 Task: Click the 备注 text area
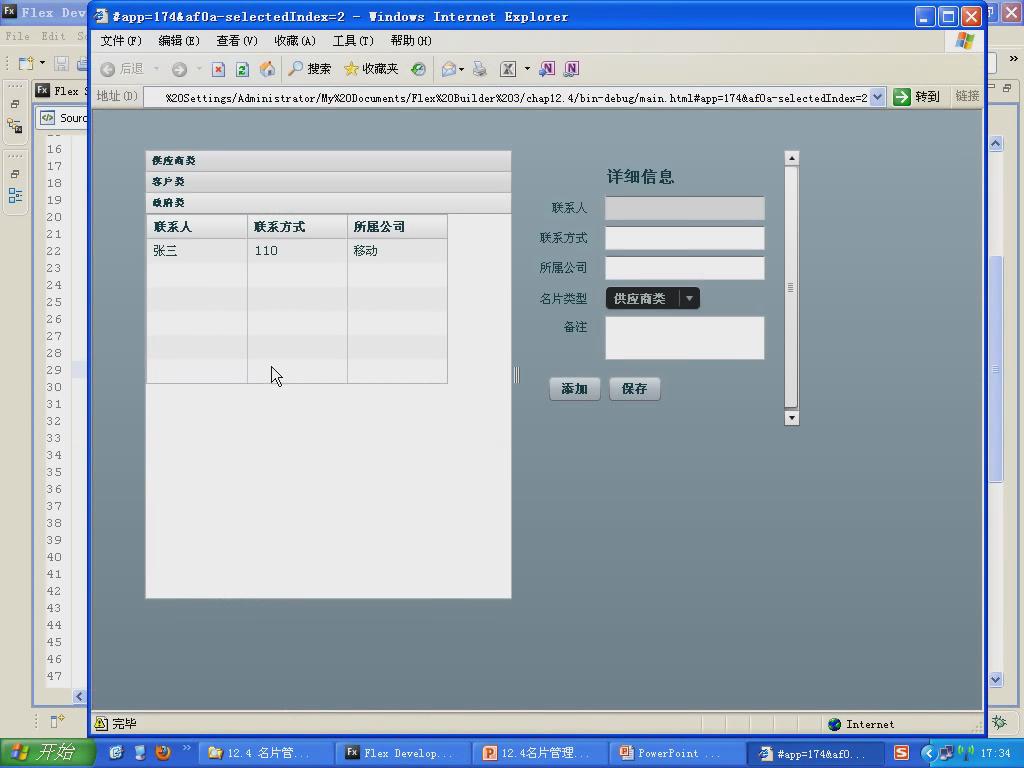pos(684,338)
